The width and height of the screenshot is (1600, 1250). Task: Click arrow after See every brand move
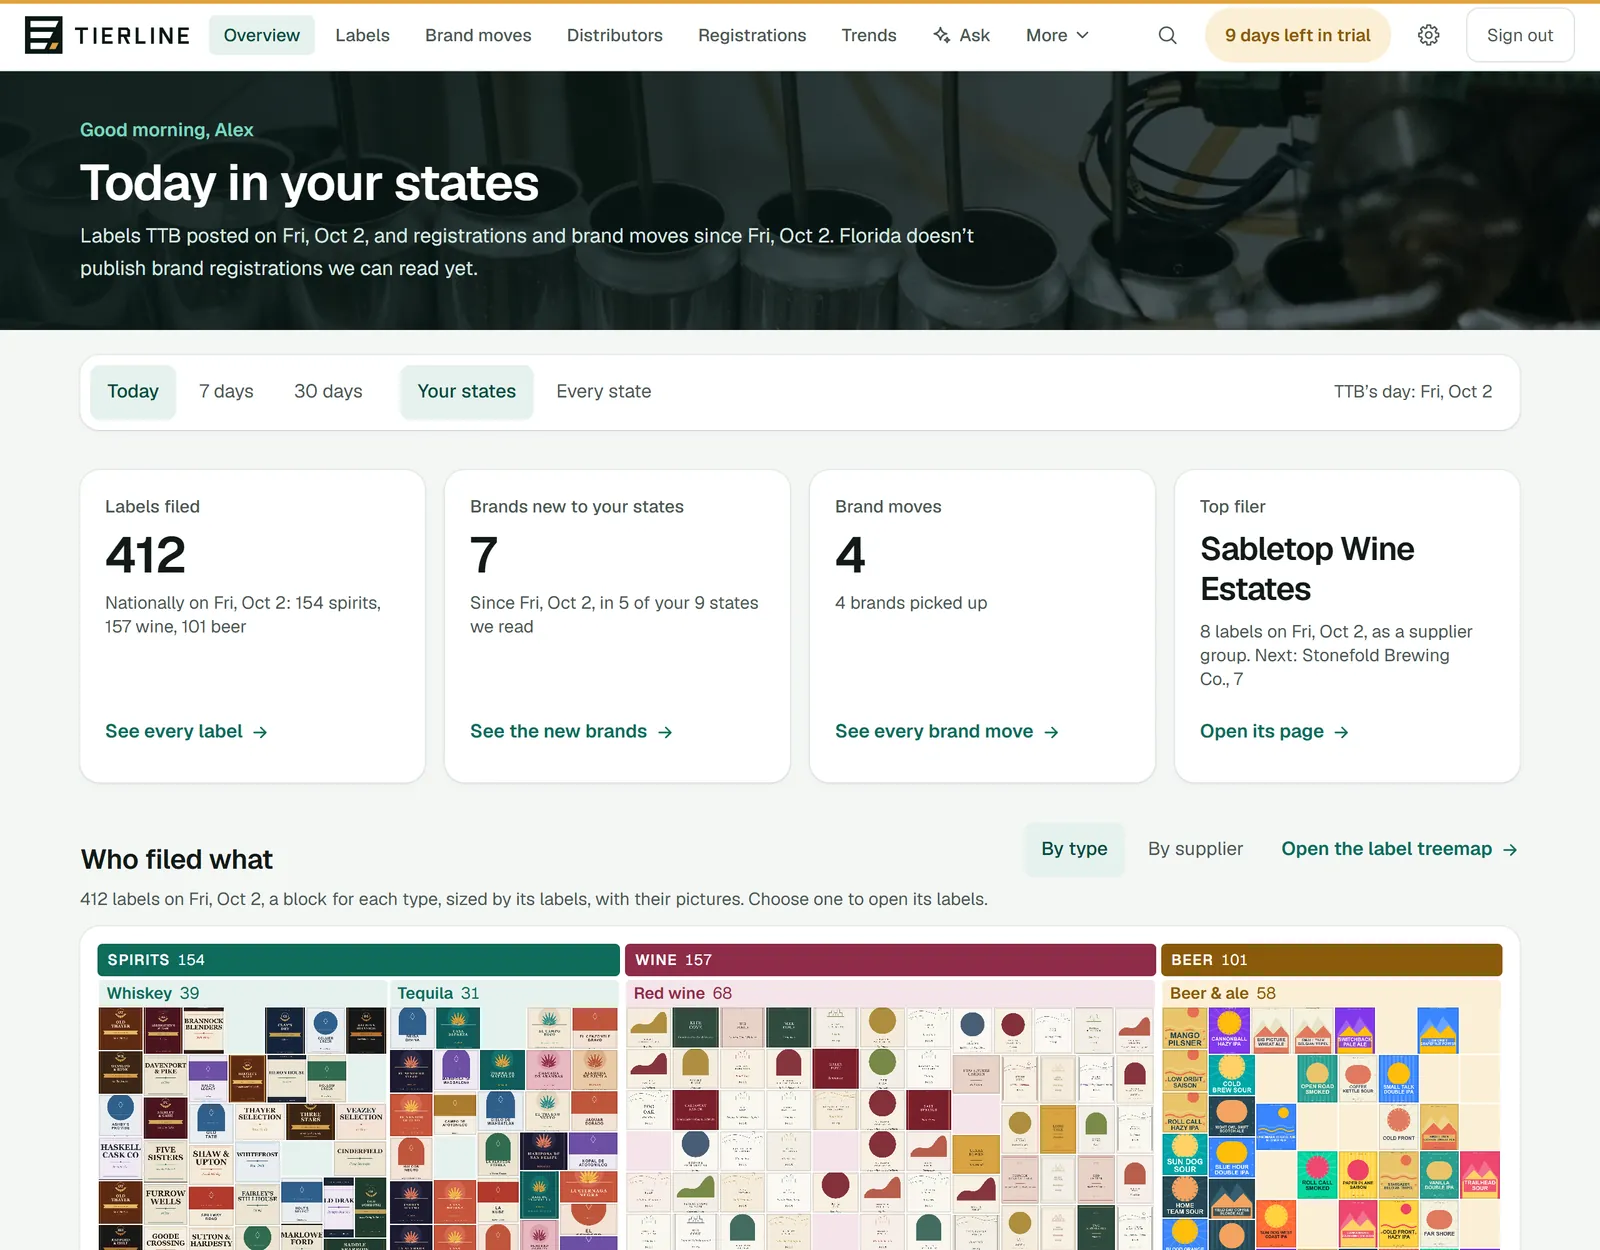tap(1051, 732)
